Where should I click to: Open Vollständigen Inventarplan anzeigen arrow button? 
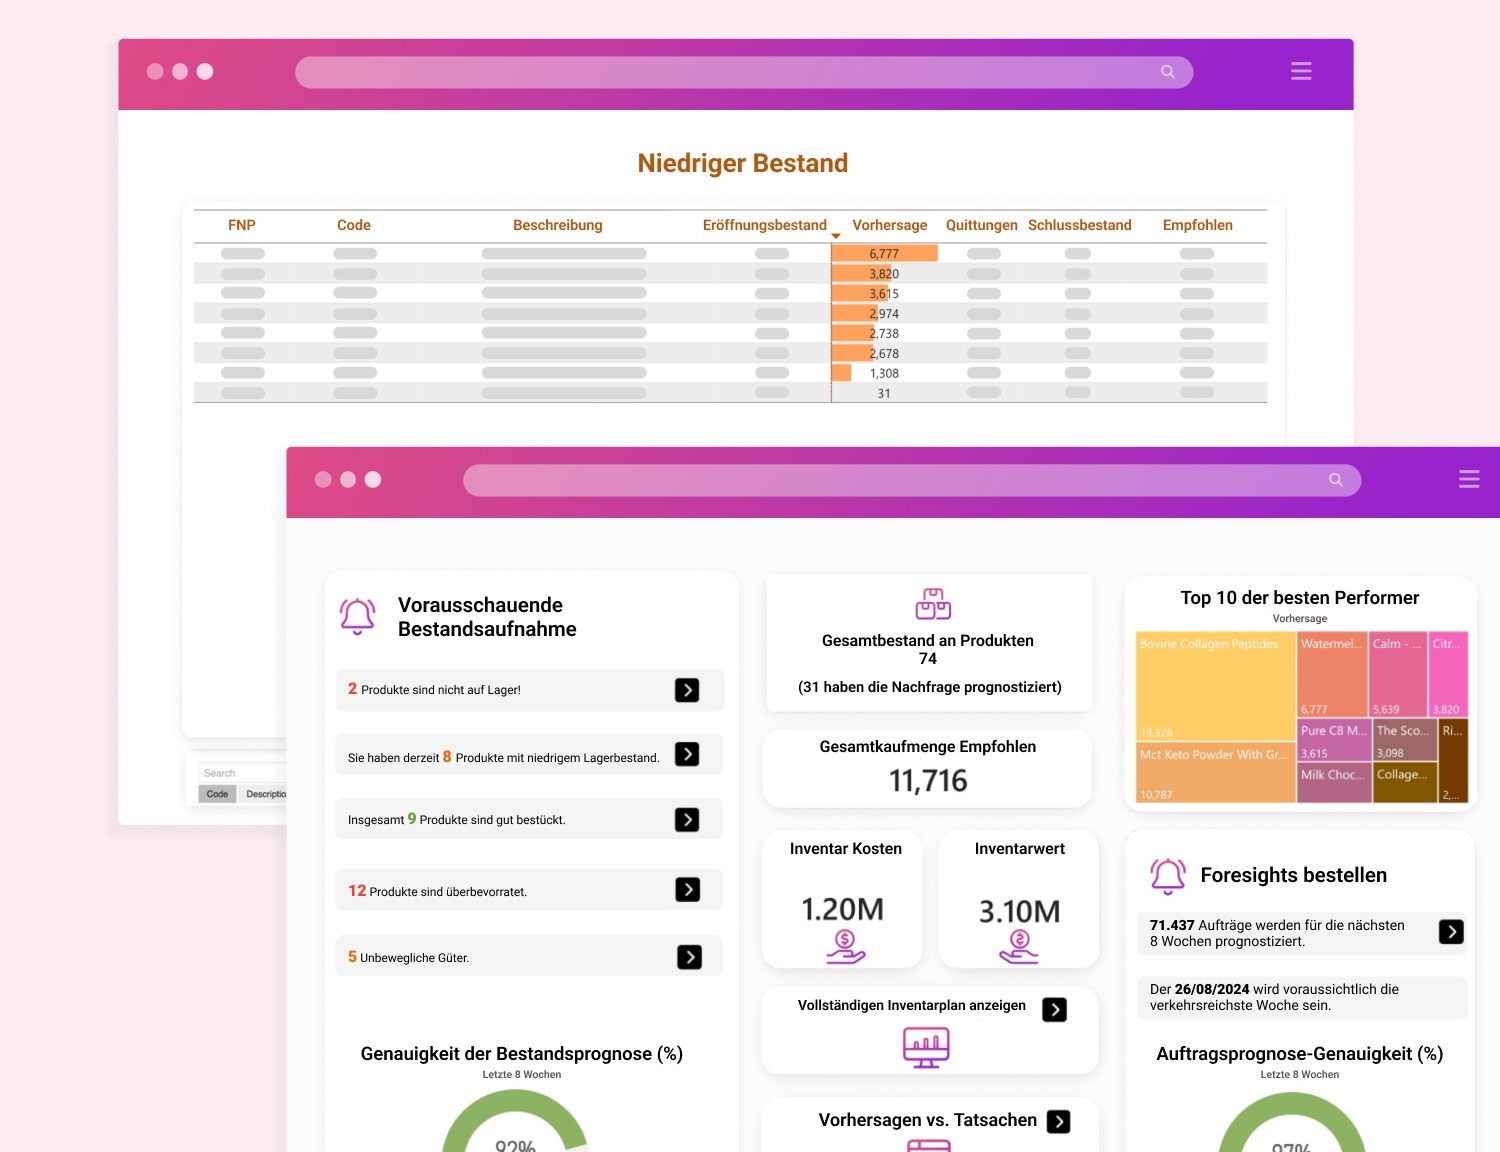[1054, 1009]
